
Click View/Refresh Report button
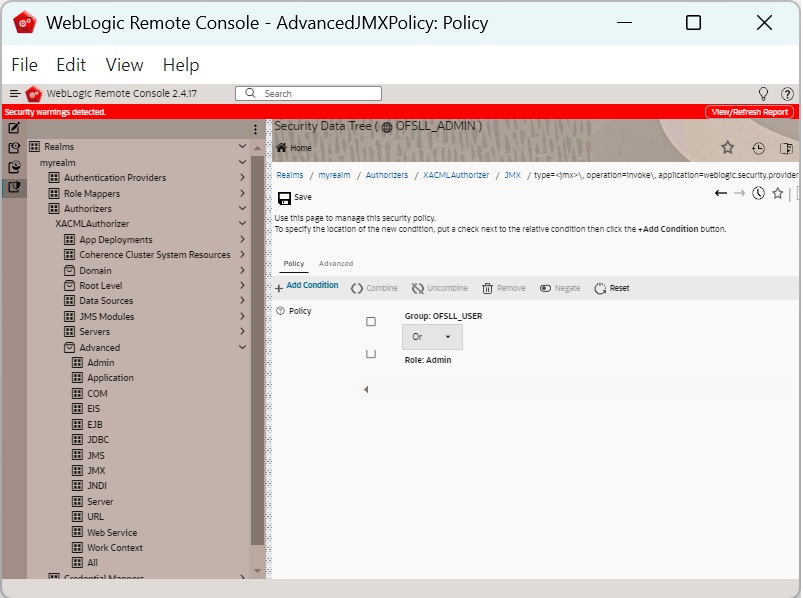click(749, 112)
